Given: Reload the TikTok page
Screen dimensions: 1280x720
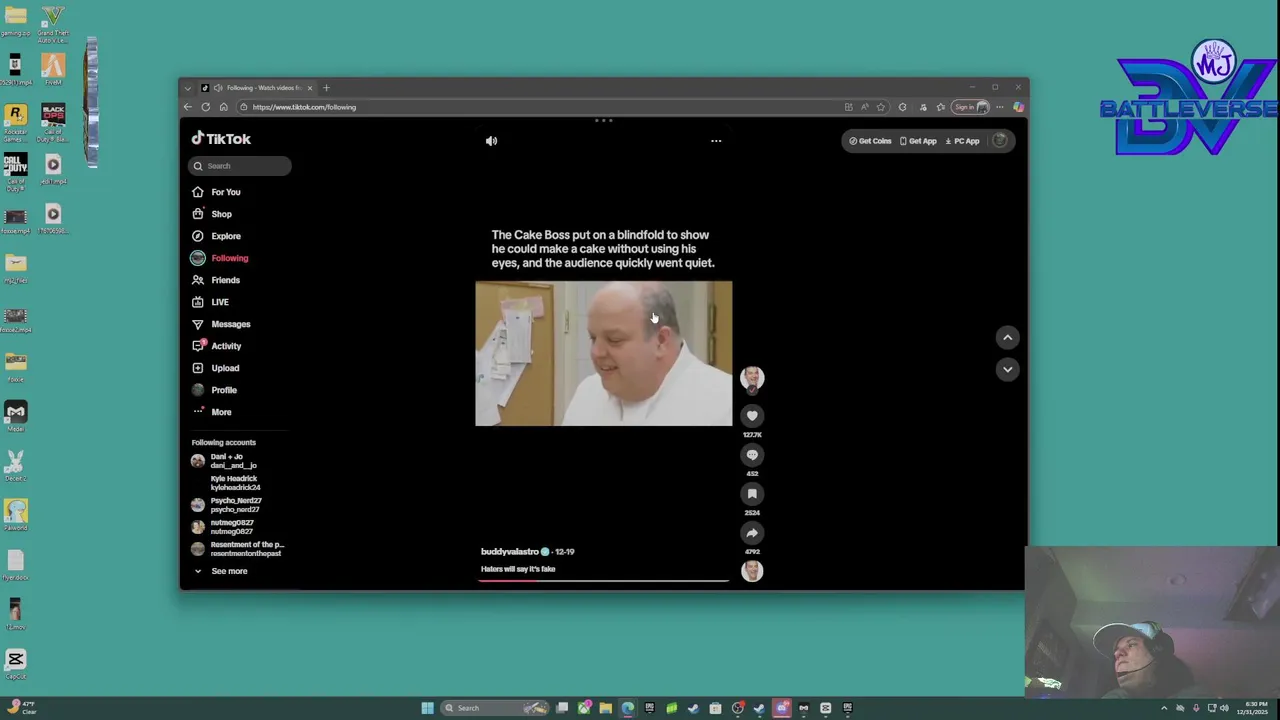Looking at the screenshot, I should pyautogui.click(x=206, y=107).
